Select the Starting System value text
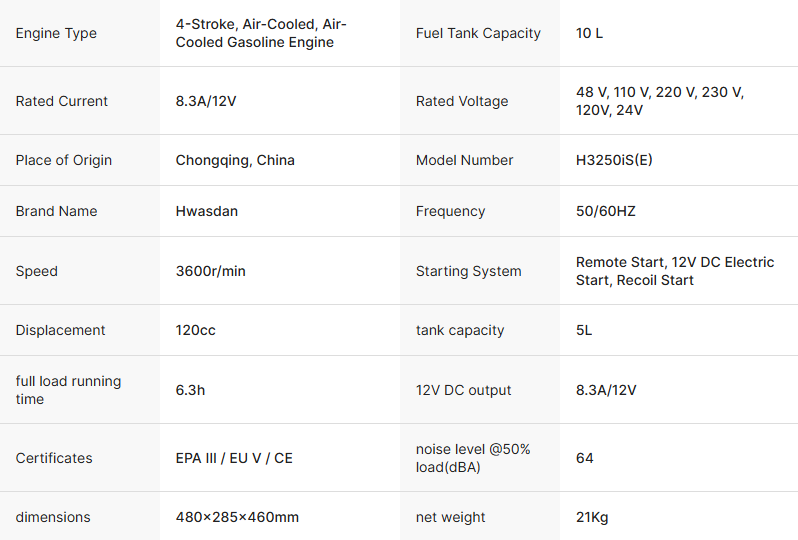The height and width of the screenshot is (540, 798). click(674, 271)
